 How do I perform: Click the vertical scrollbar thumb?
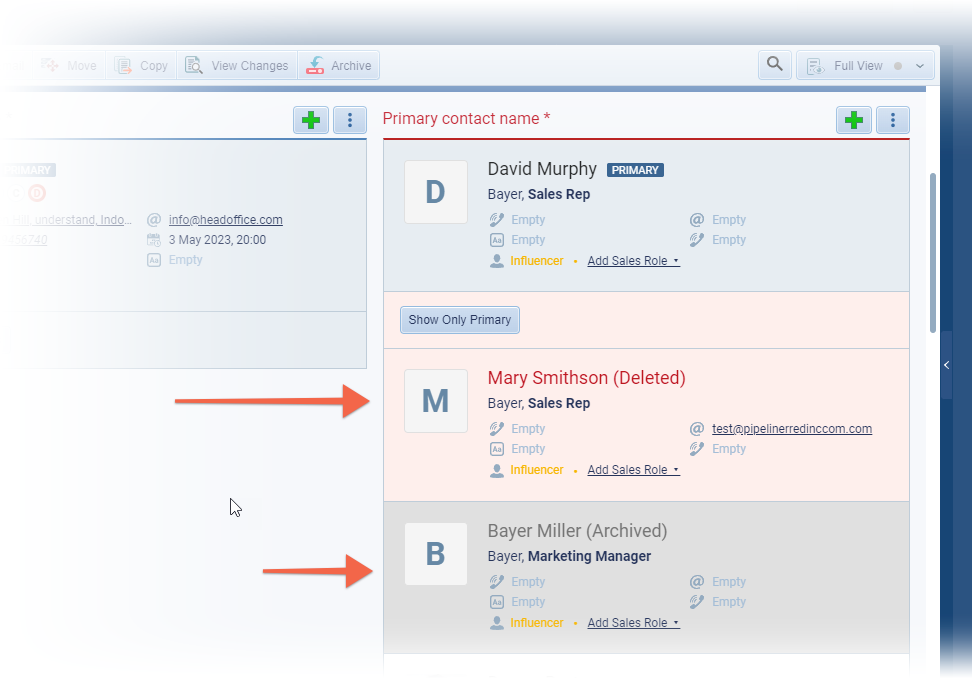point(933,253)
